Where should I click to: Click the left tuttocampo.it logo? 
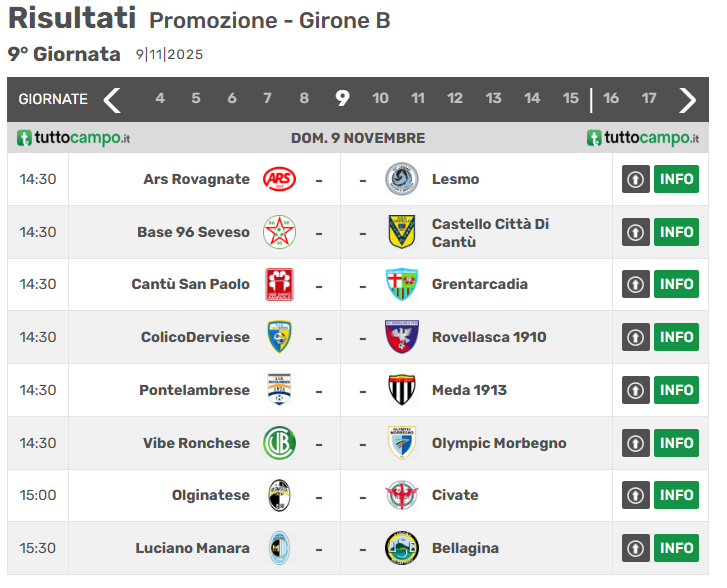(x=74, y=138)
